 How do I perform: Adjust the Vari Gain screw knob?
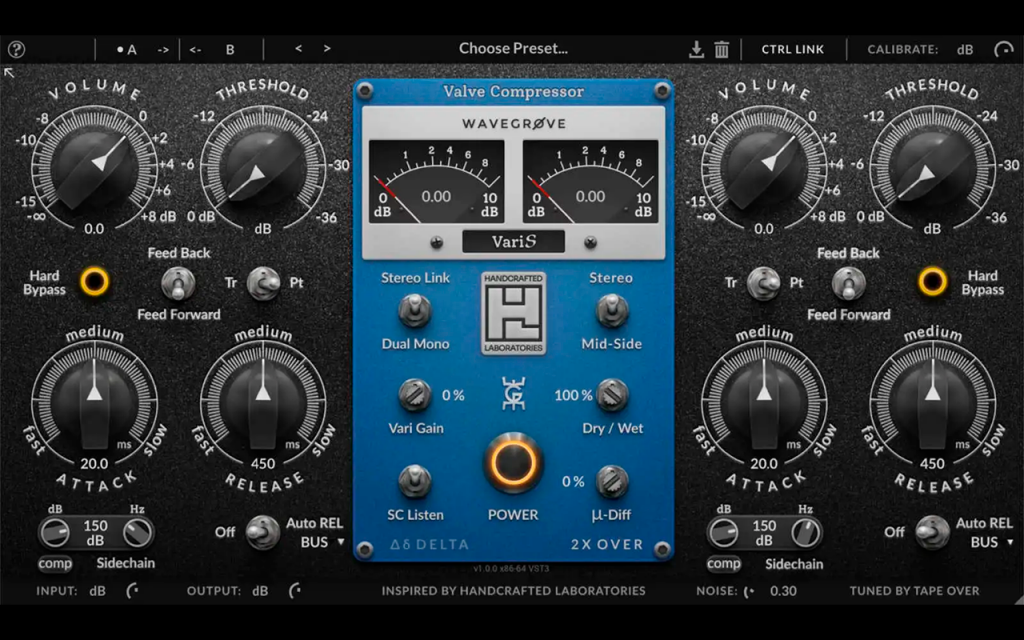(x=415, y=395)
